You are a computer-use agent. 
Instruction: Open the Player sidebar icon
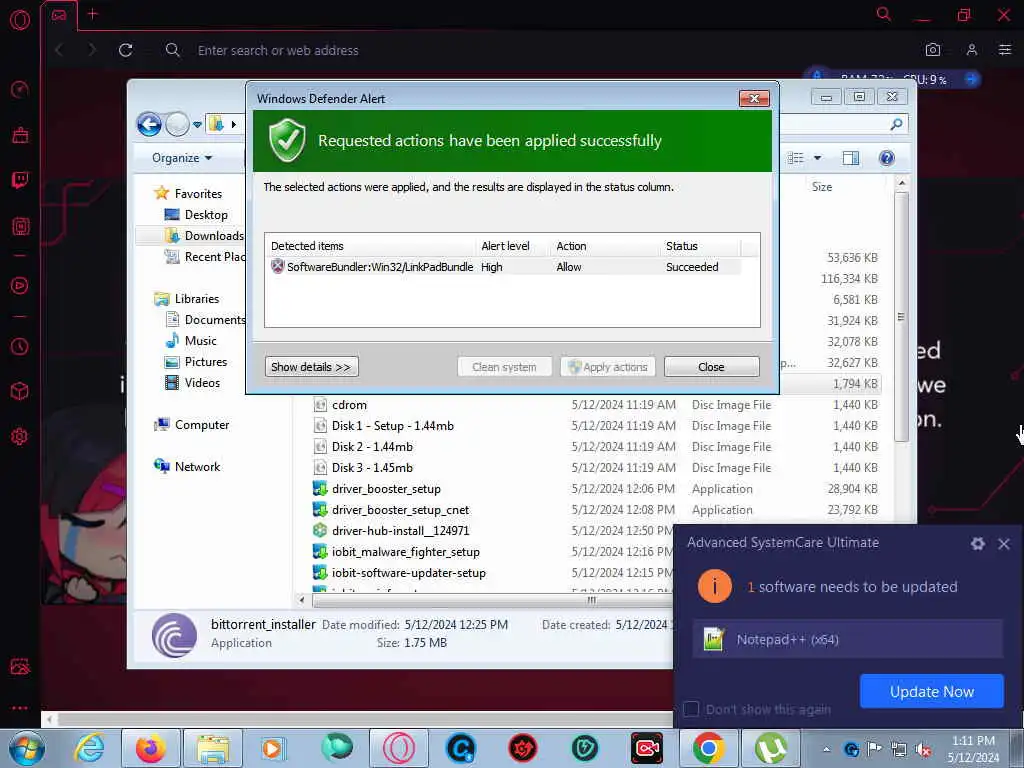20,285
